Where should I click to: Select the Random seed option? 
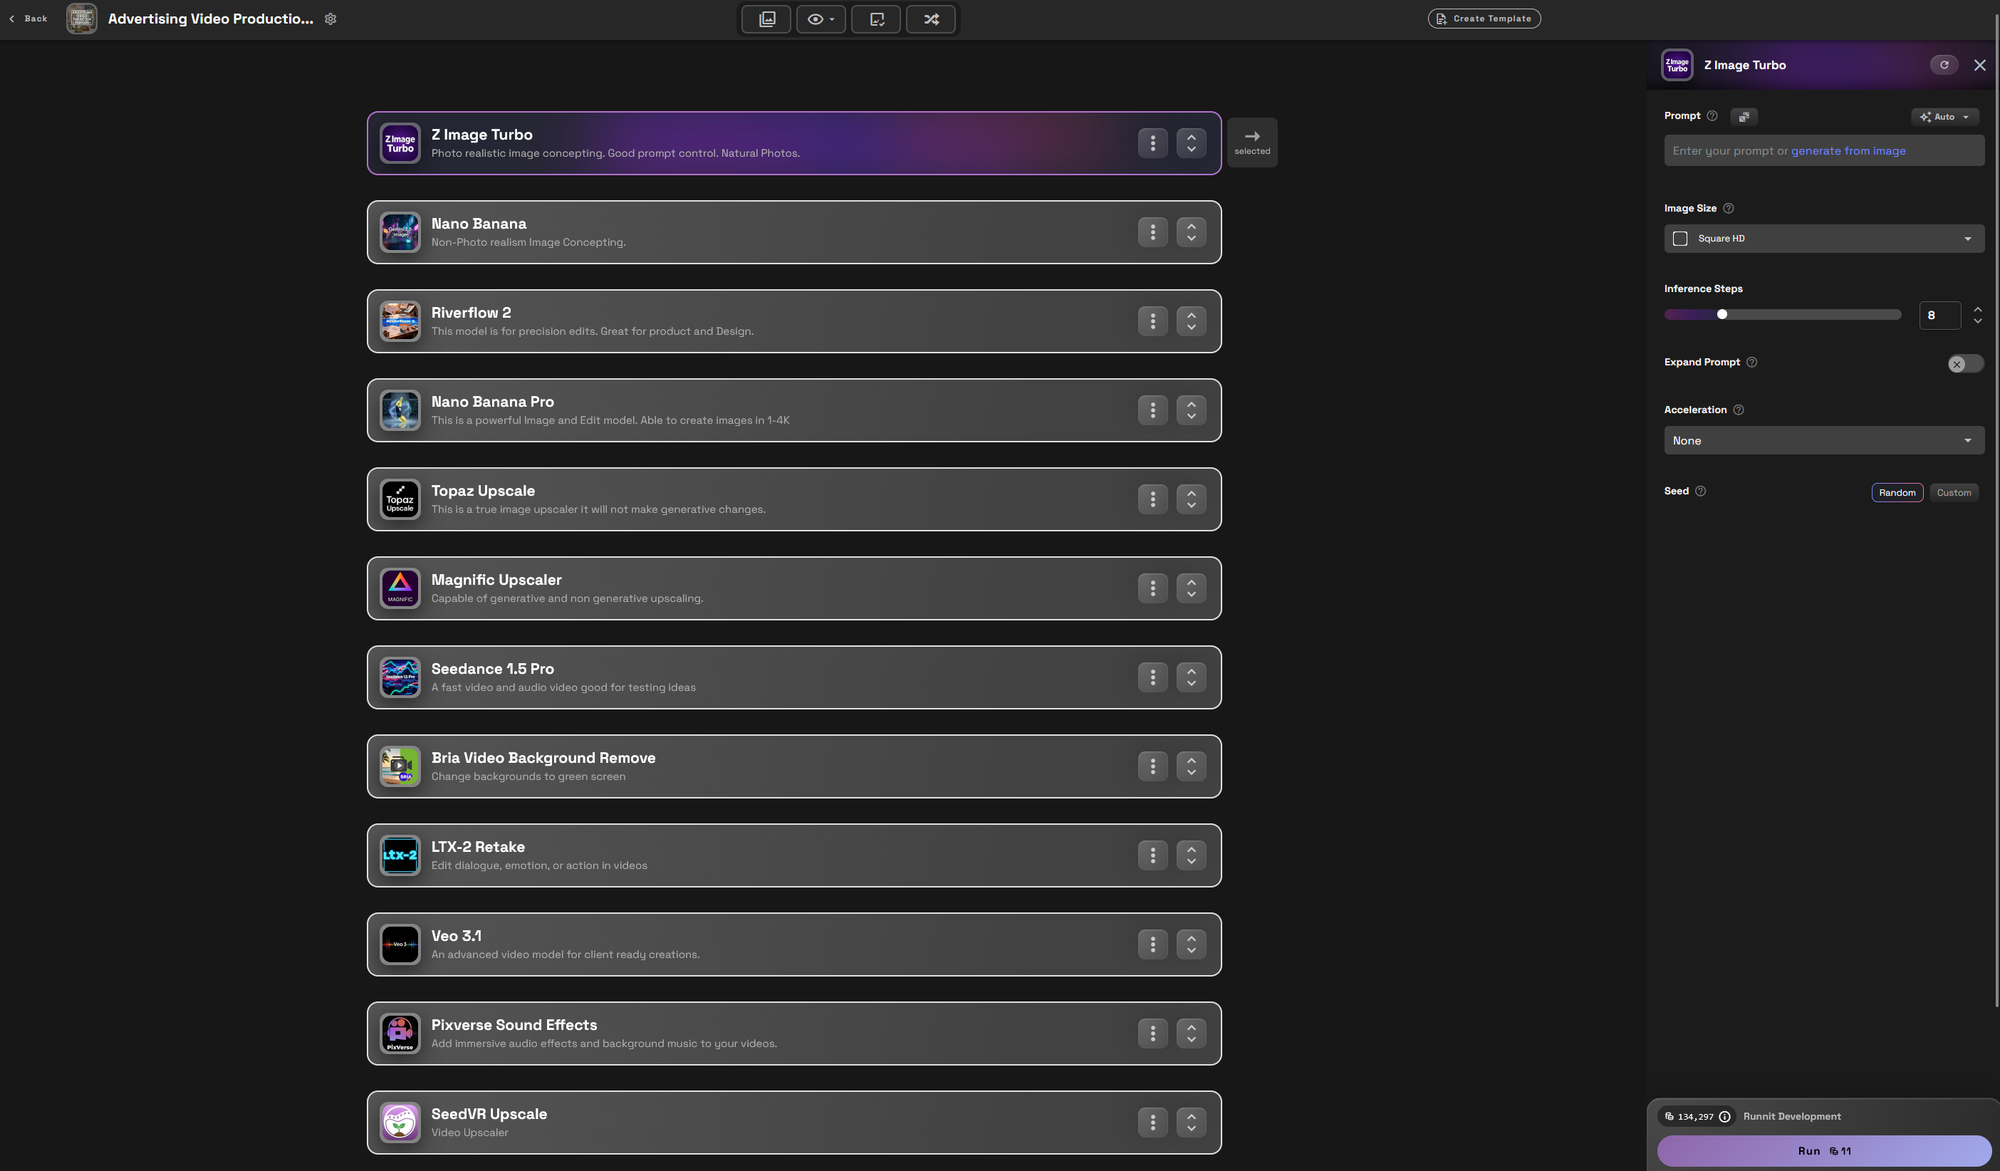click(x=1896, y=492)
